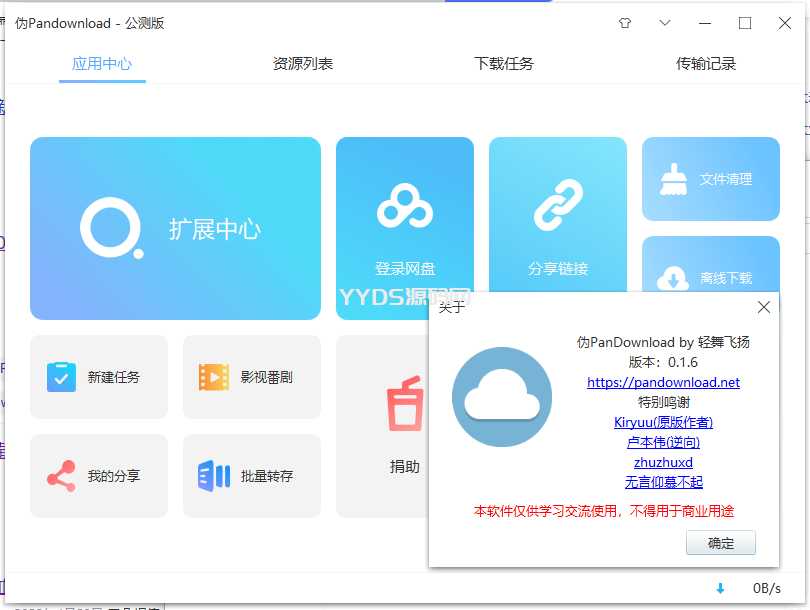
Task: Open the 影视番剧 film icon tile
Action: pos(251,377)
